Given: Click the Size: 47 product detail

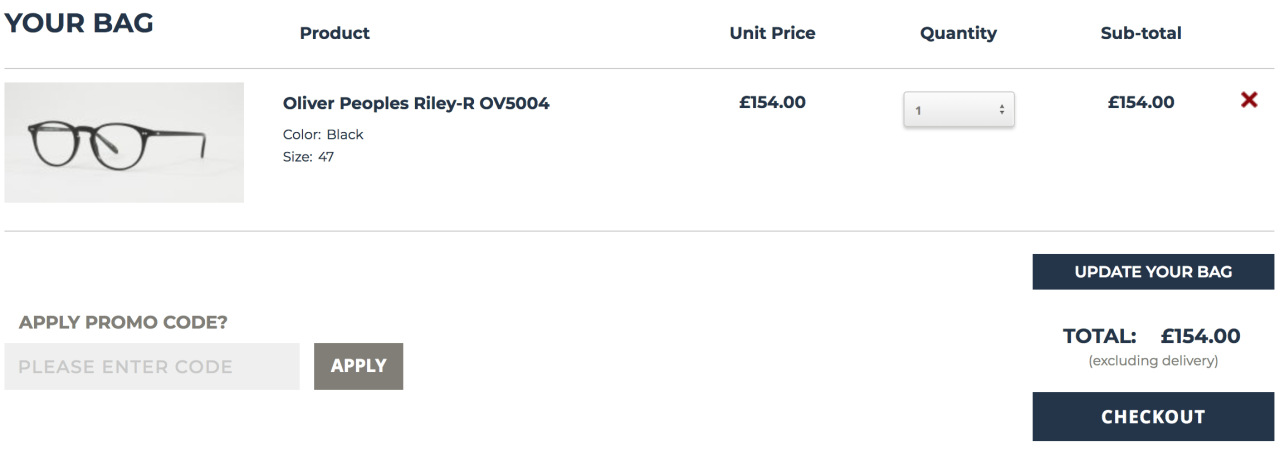Looking at the screenshot, I should pos(308,156).
